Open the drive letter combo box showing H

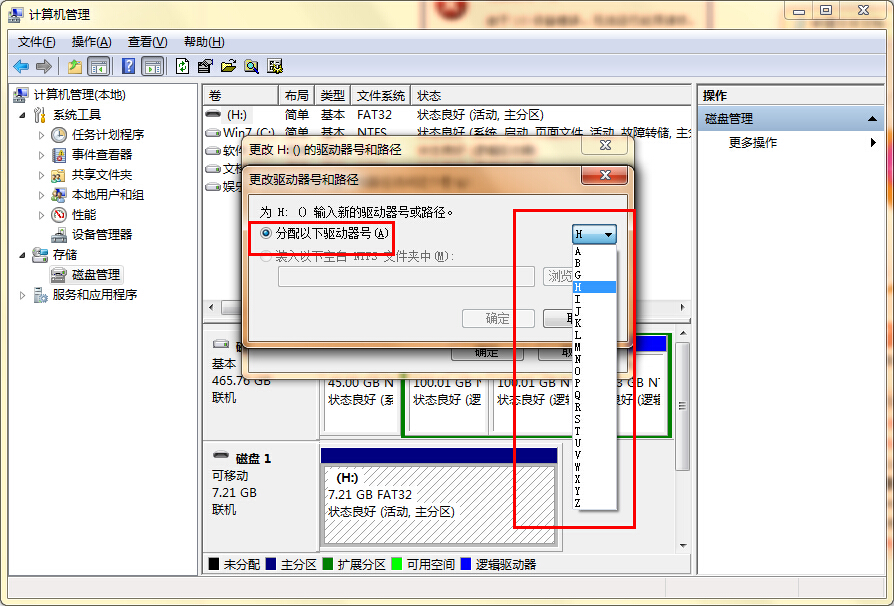coord(594,234)
